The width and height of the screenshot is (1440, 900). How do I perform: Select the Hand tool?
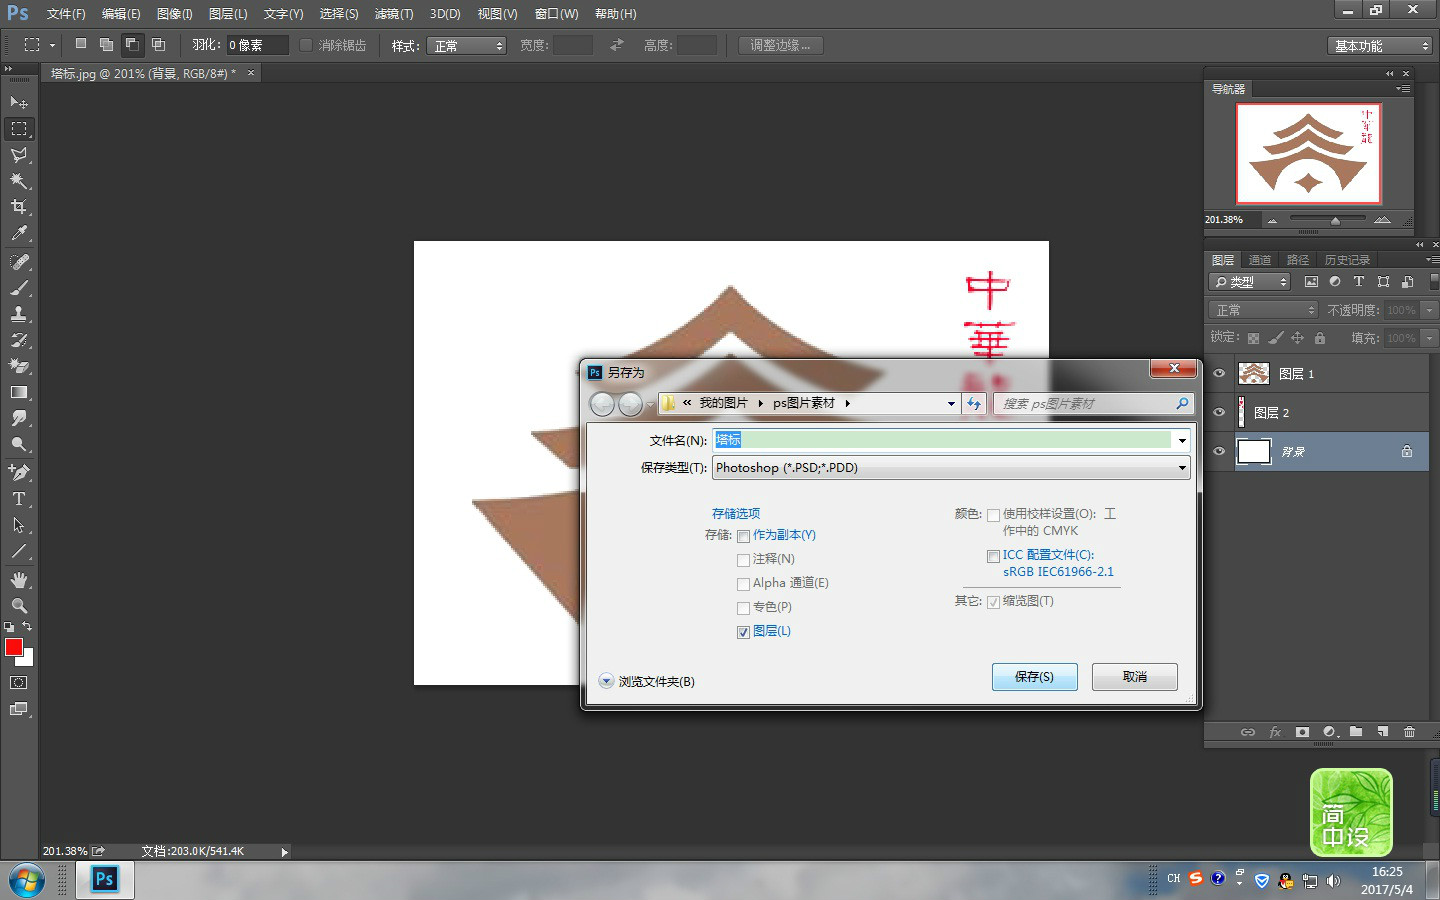[x=19, y=580]
